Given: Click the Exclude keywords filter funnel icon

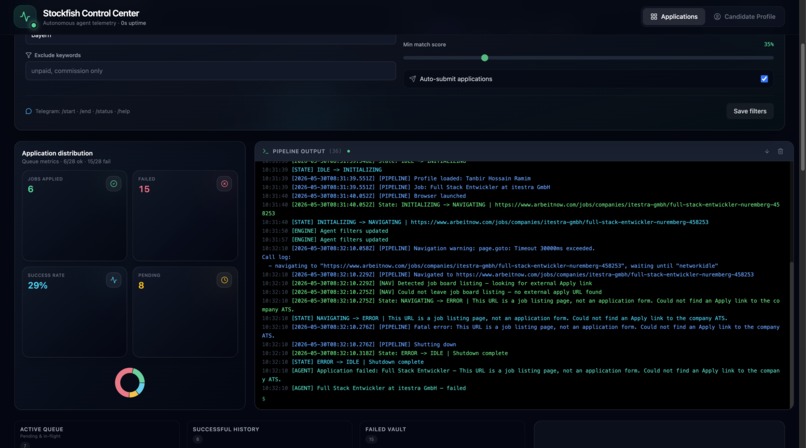Looking at the screenshot, I should pos(28,55).
